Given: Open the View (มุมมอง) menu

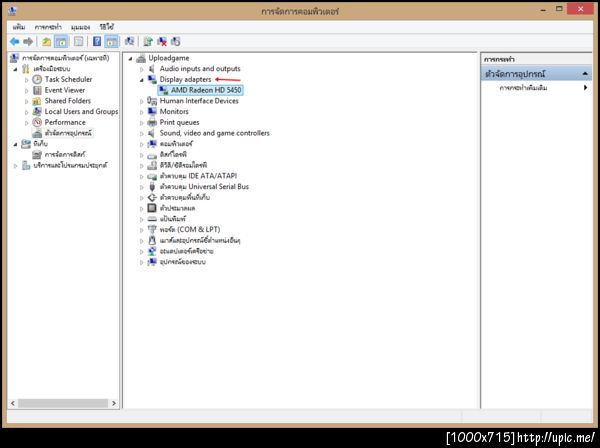Looking at the screenshot, I should [80, 27].
